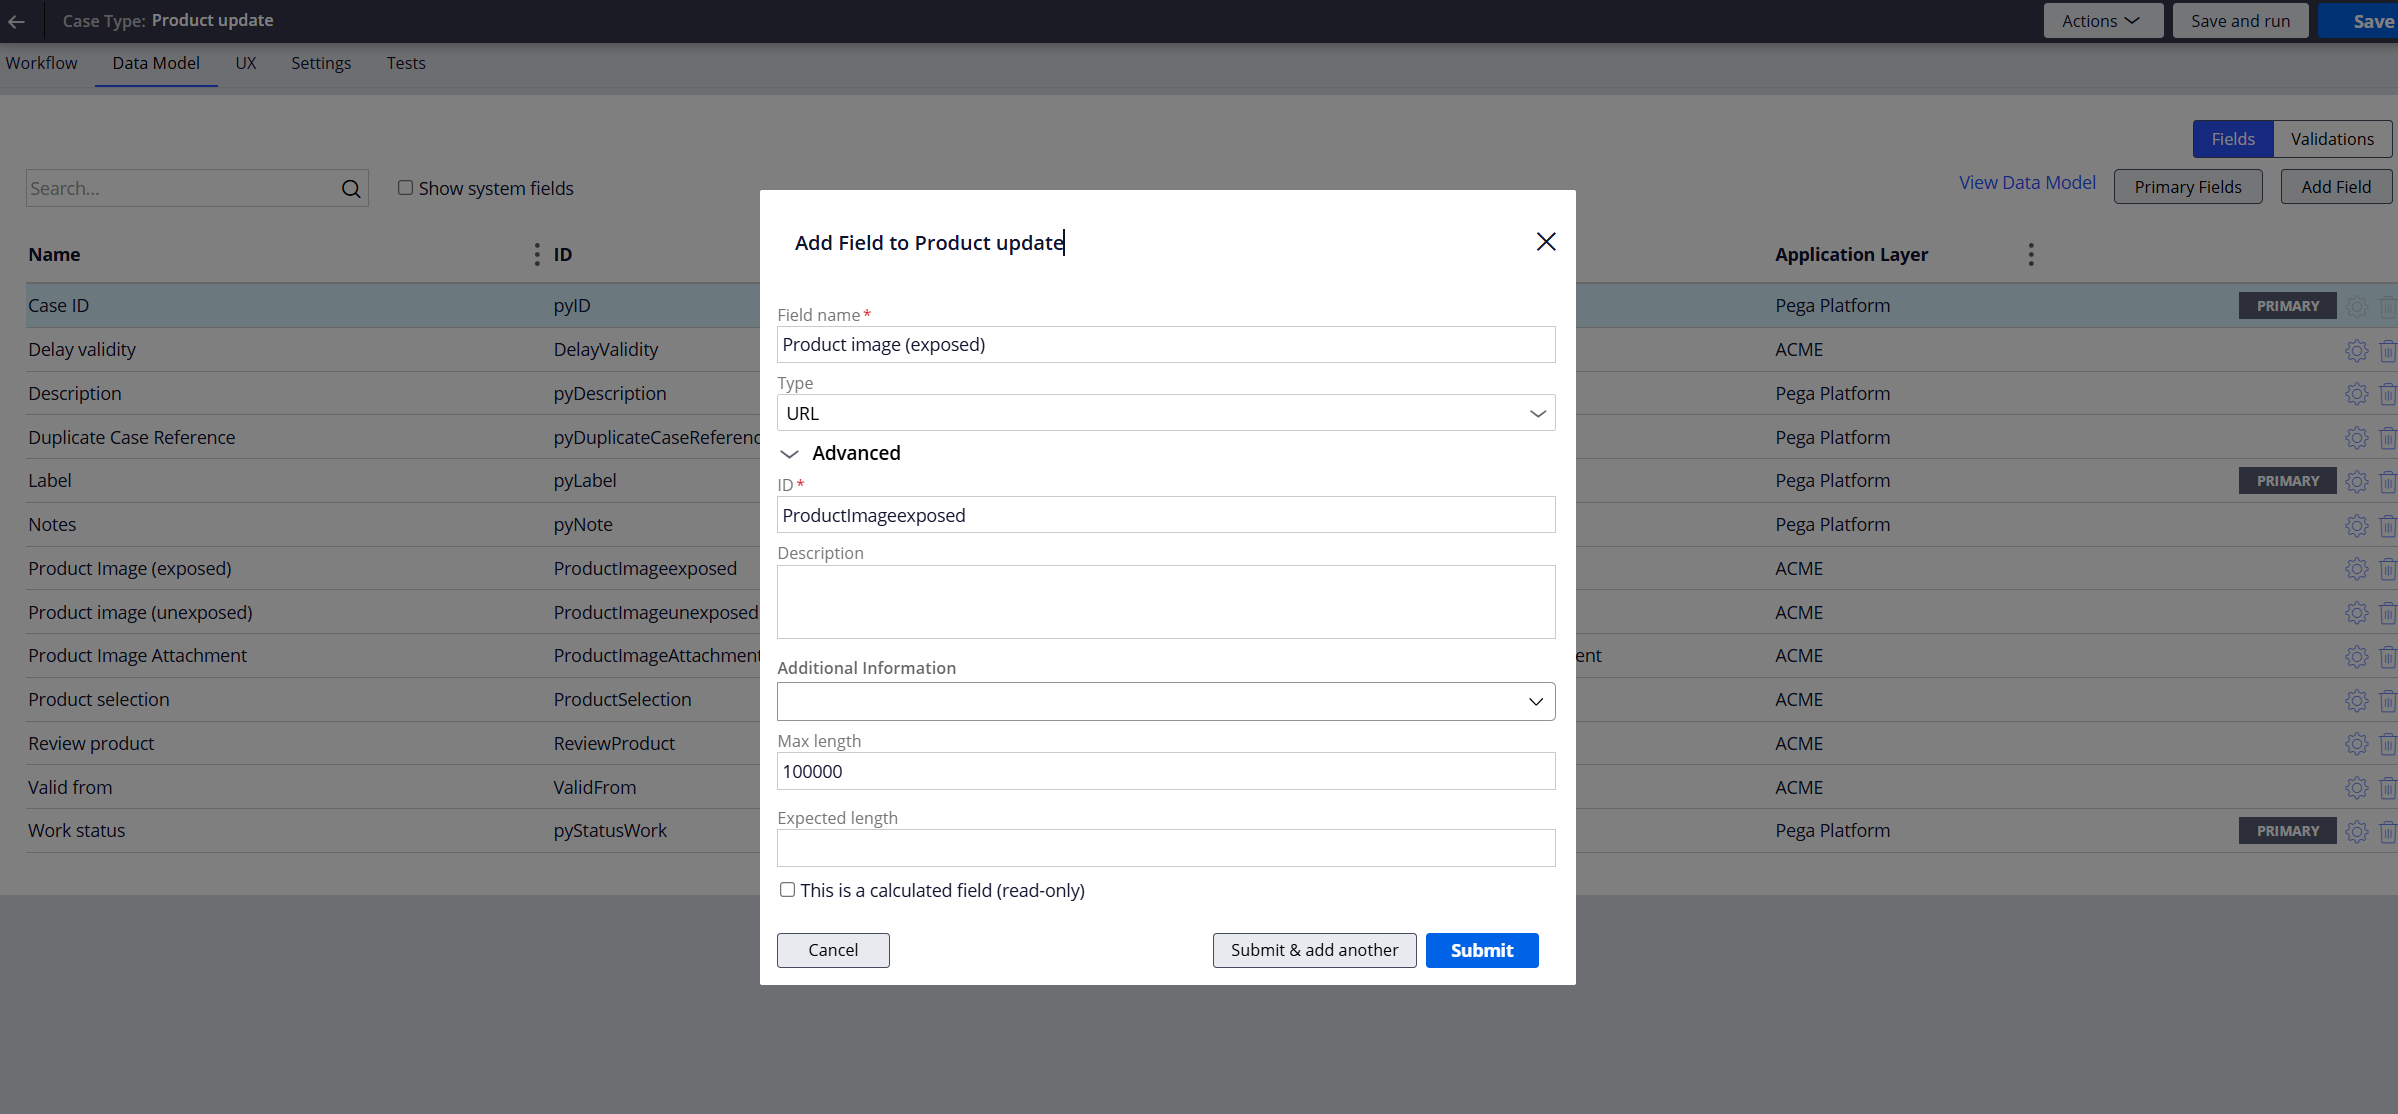Viewport: 2398px width, 1114px height.
Task: Collapse the Advanced section
Action: [789, 453]
